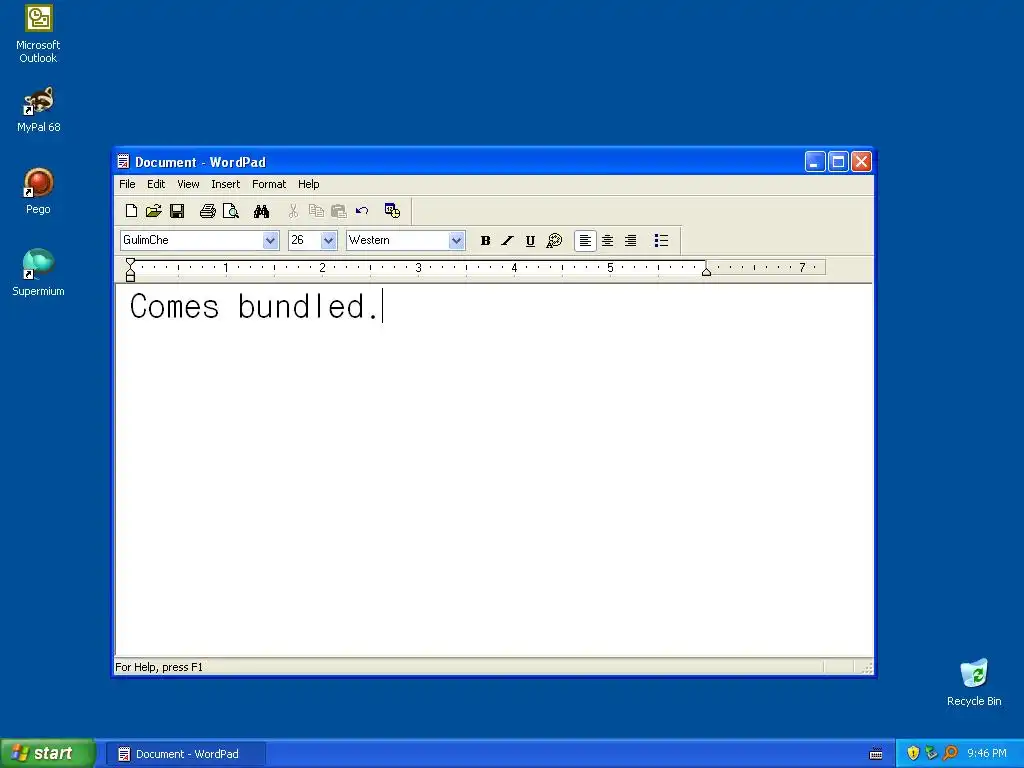Click into the font size field showing 26
Image resolution: width=1024 pixels, height=768 pixels.
(x=304, y=240)
